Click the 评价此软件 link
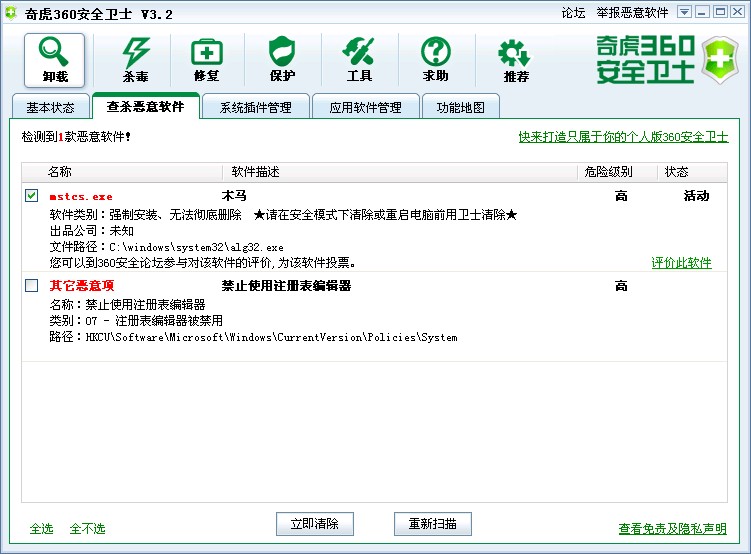Viewport: 751px width, 554px height. (x=681, y=262)
